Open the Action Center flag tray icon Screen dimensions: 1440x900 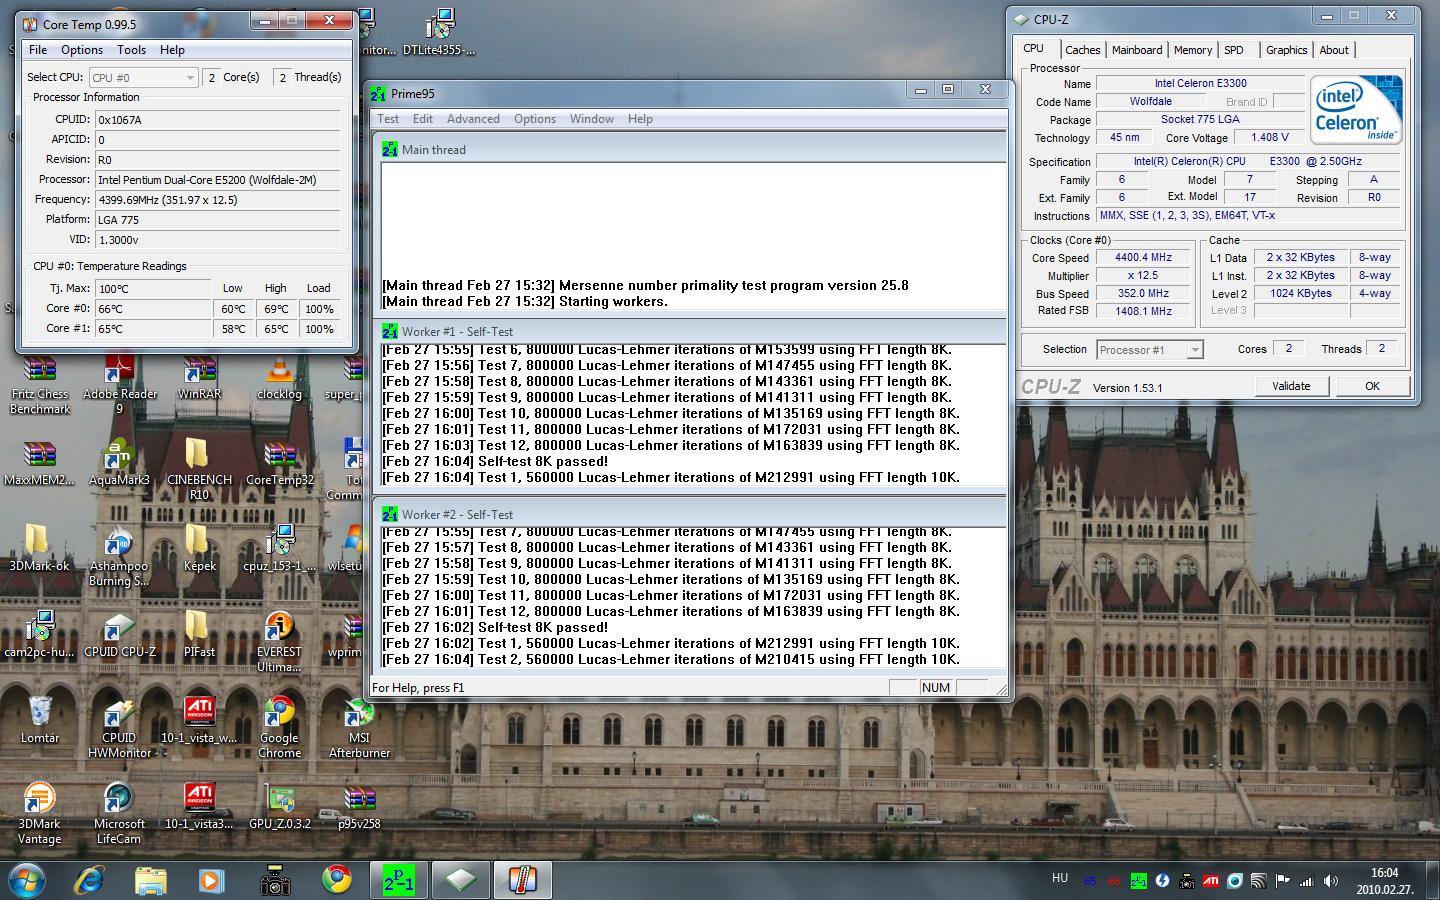click(1283, 881)
